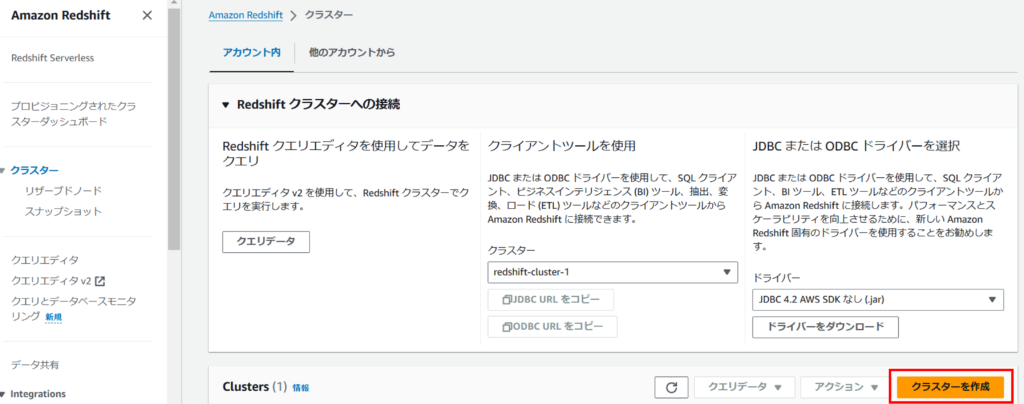Image resolution: width=1024 pixels, height=404 pixels.
Task: Switch to 他のアカウントから tab
Action: tap(352, 52)
